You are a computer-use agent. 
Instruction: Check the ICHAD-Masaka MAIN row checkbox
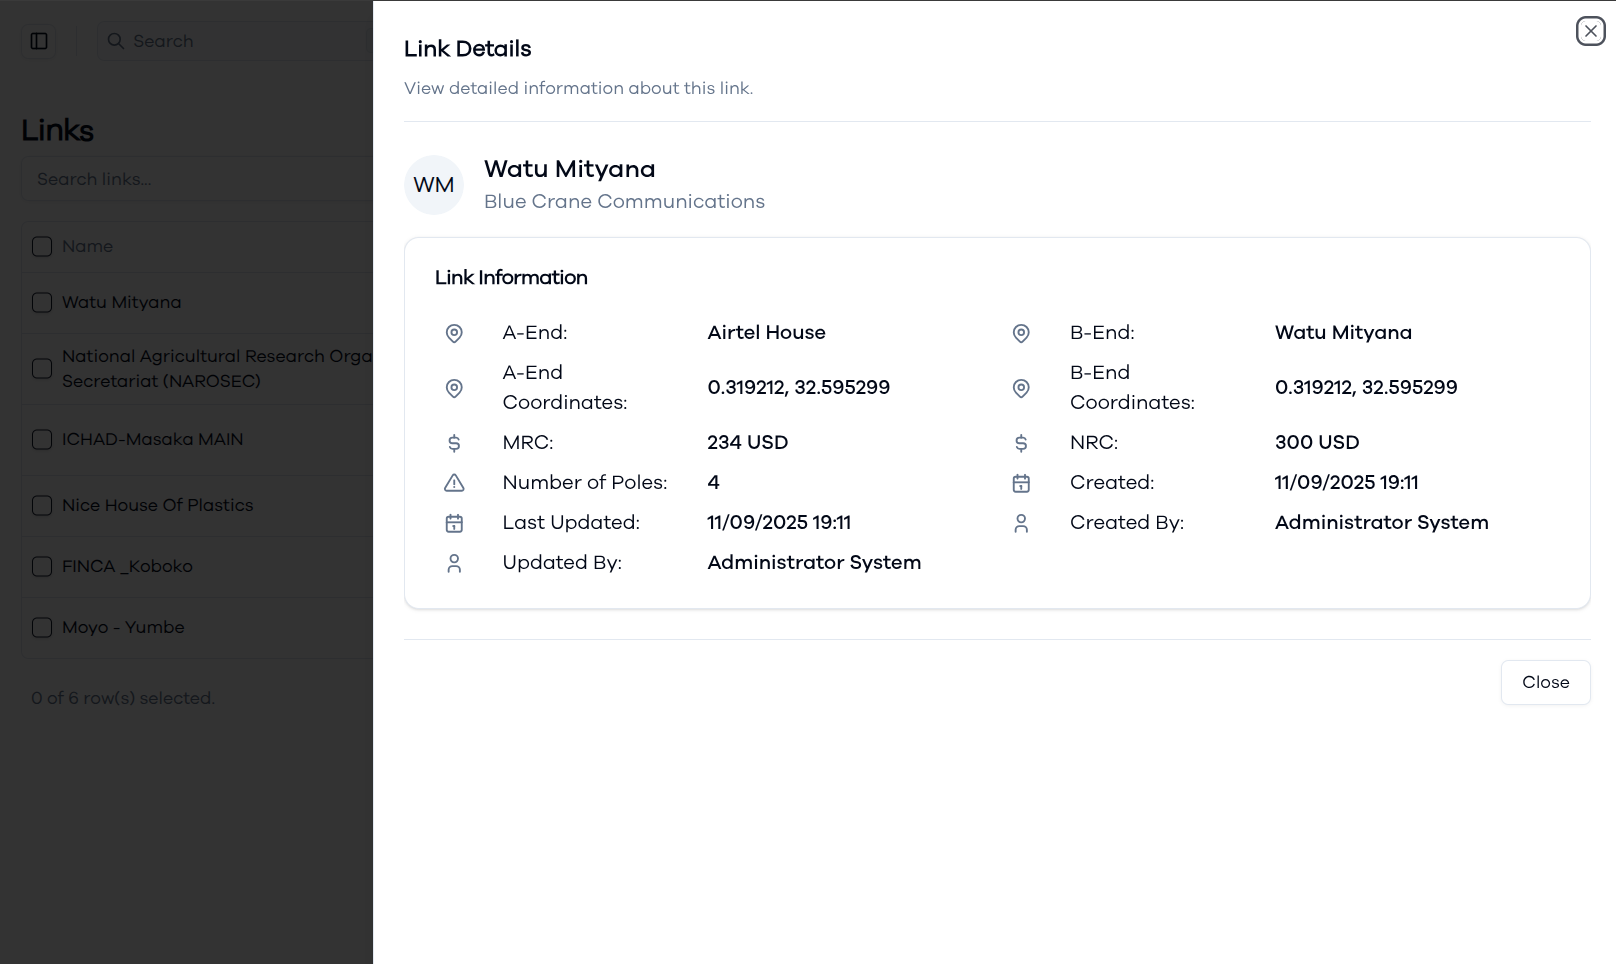point(42,439)
